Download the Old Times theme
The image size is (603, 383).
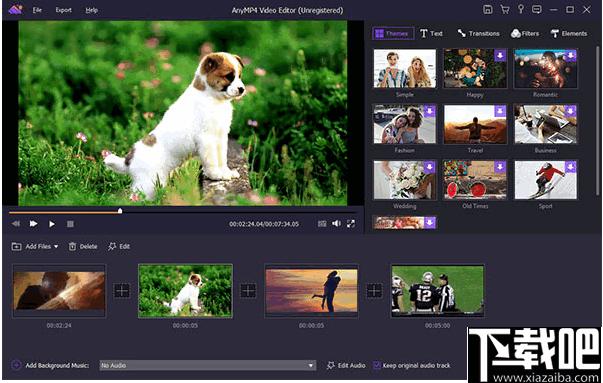pyautogui.click(x=500, y=167)
